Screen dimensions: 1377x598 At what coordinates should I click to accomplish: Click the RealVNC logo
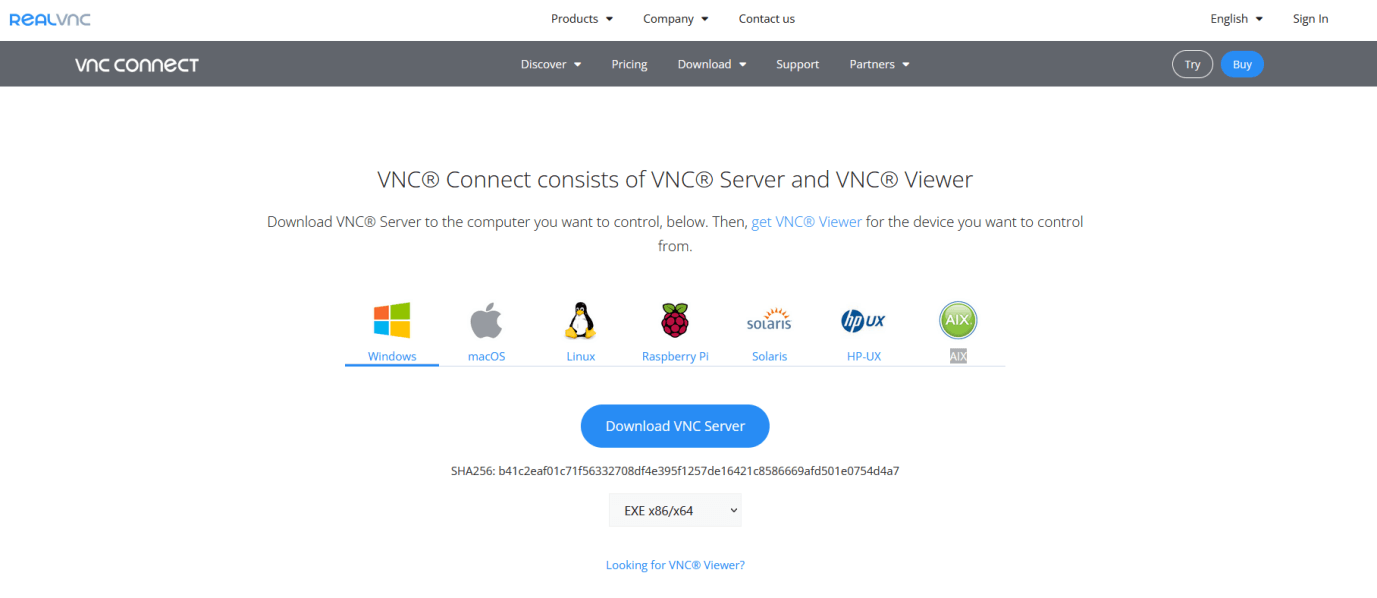click(49, 19)
